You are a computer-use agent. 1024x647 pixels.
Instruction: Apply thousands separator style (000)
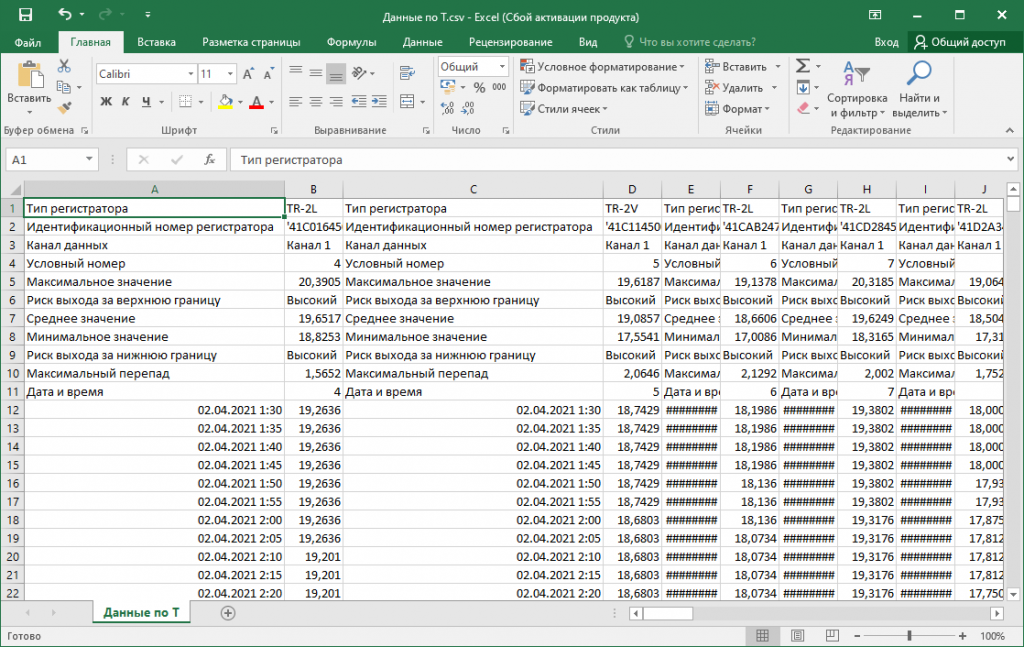coord(499,87)
